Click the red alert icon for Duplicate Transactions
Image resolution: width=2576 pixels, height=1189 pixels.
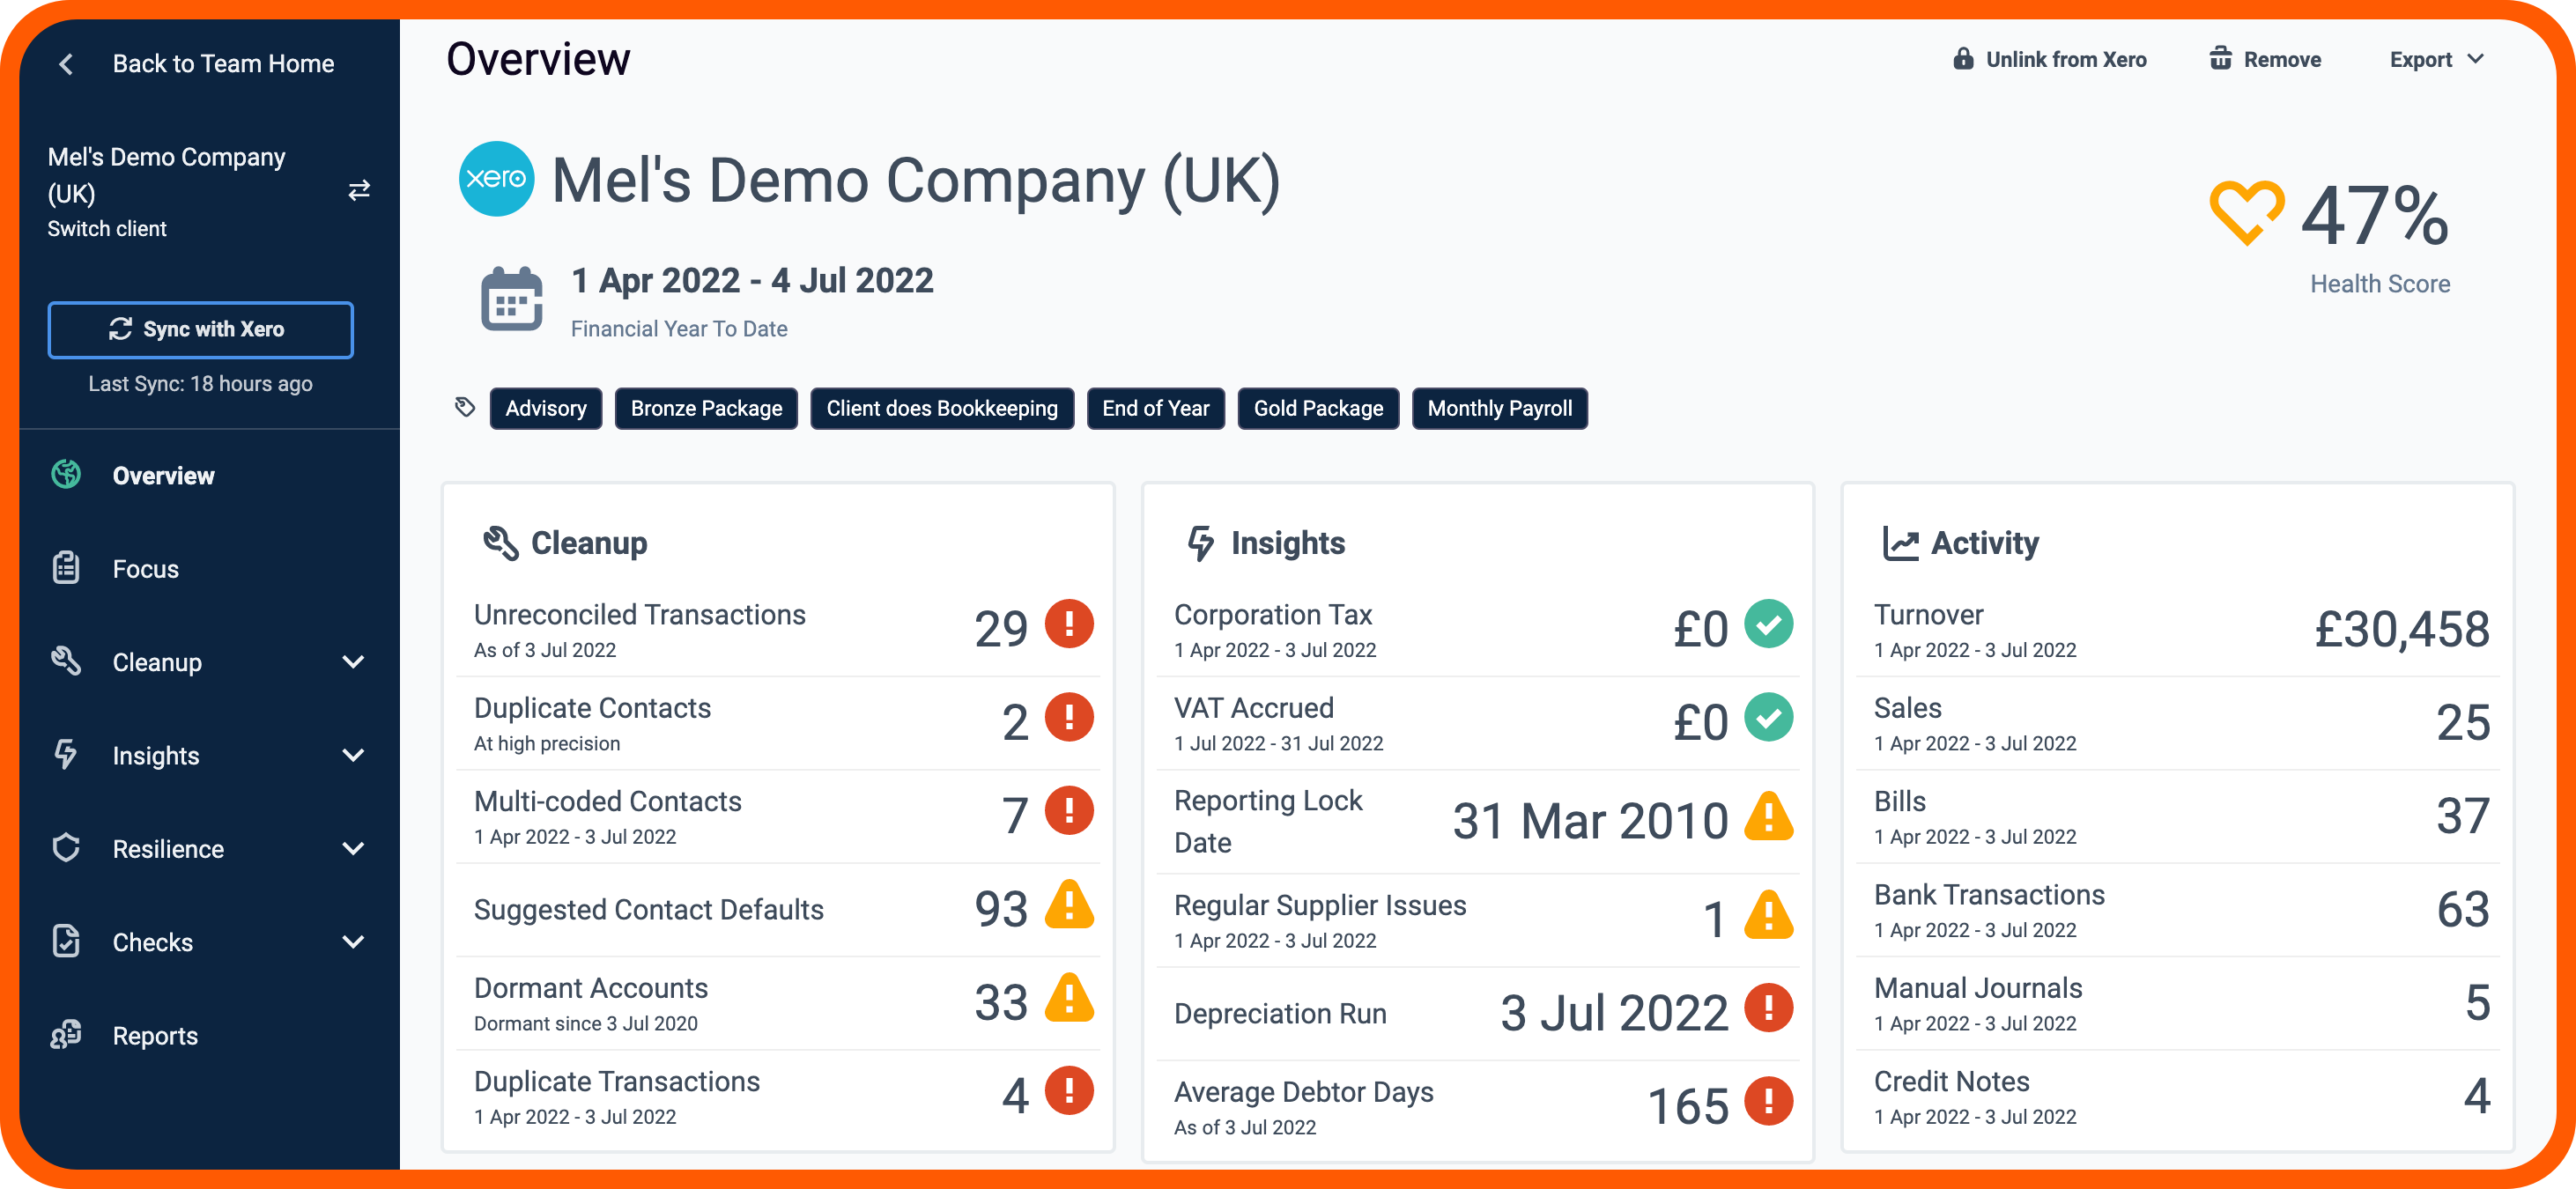tap(1069, 1091)
